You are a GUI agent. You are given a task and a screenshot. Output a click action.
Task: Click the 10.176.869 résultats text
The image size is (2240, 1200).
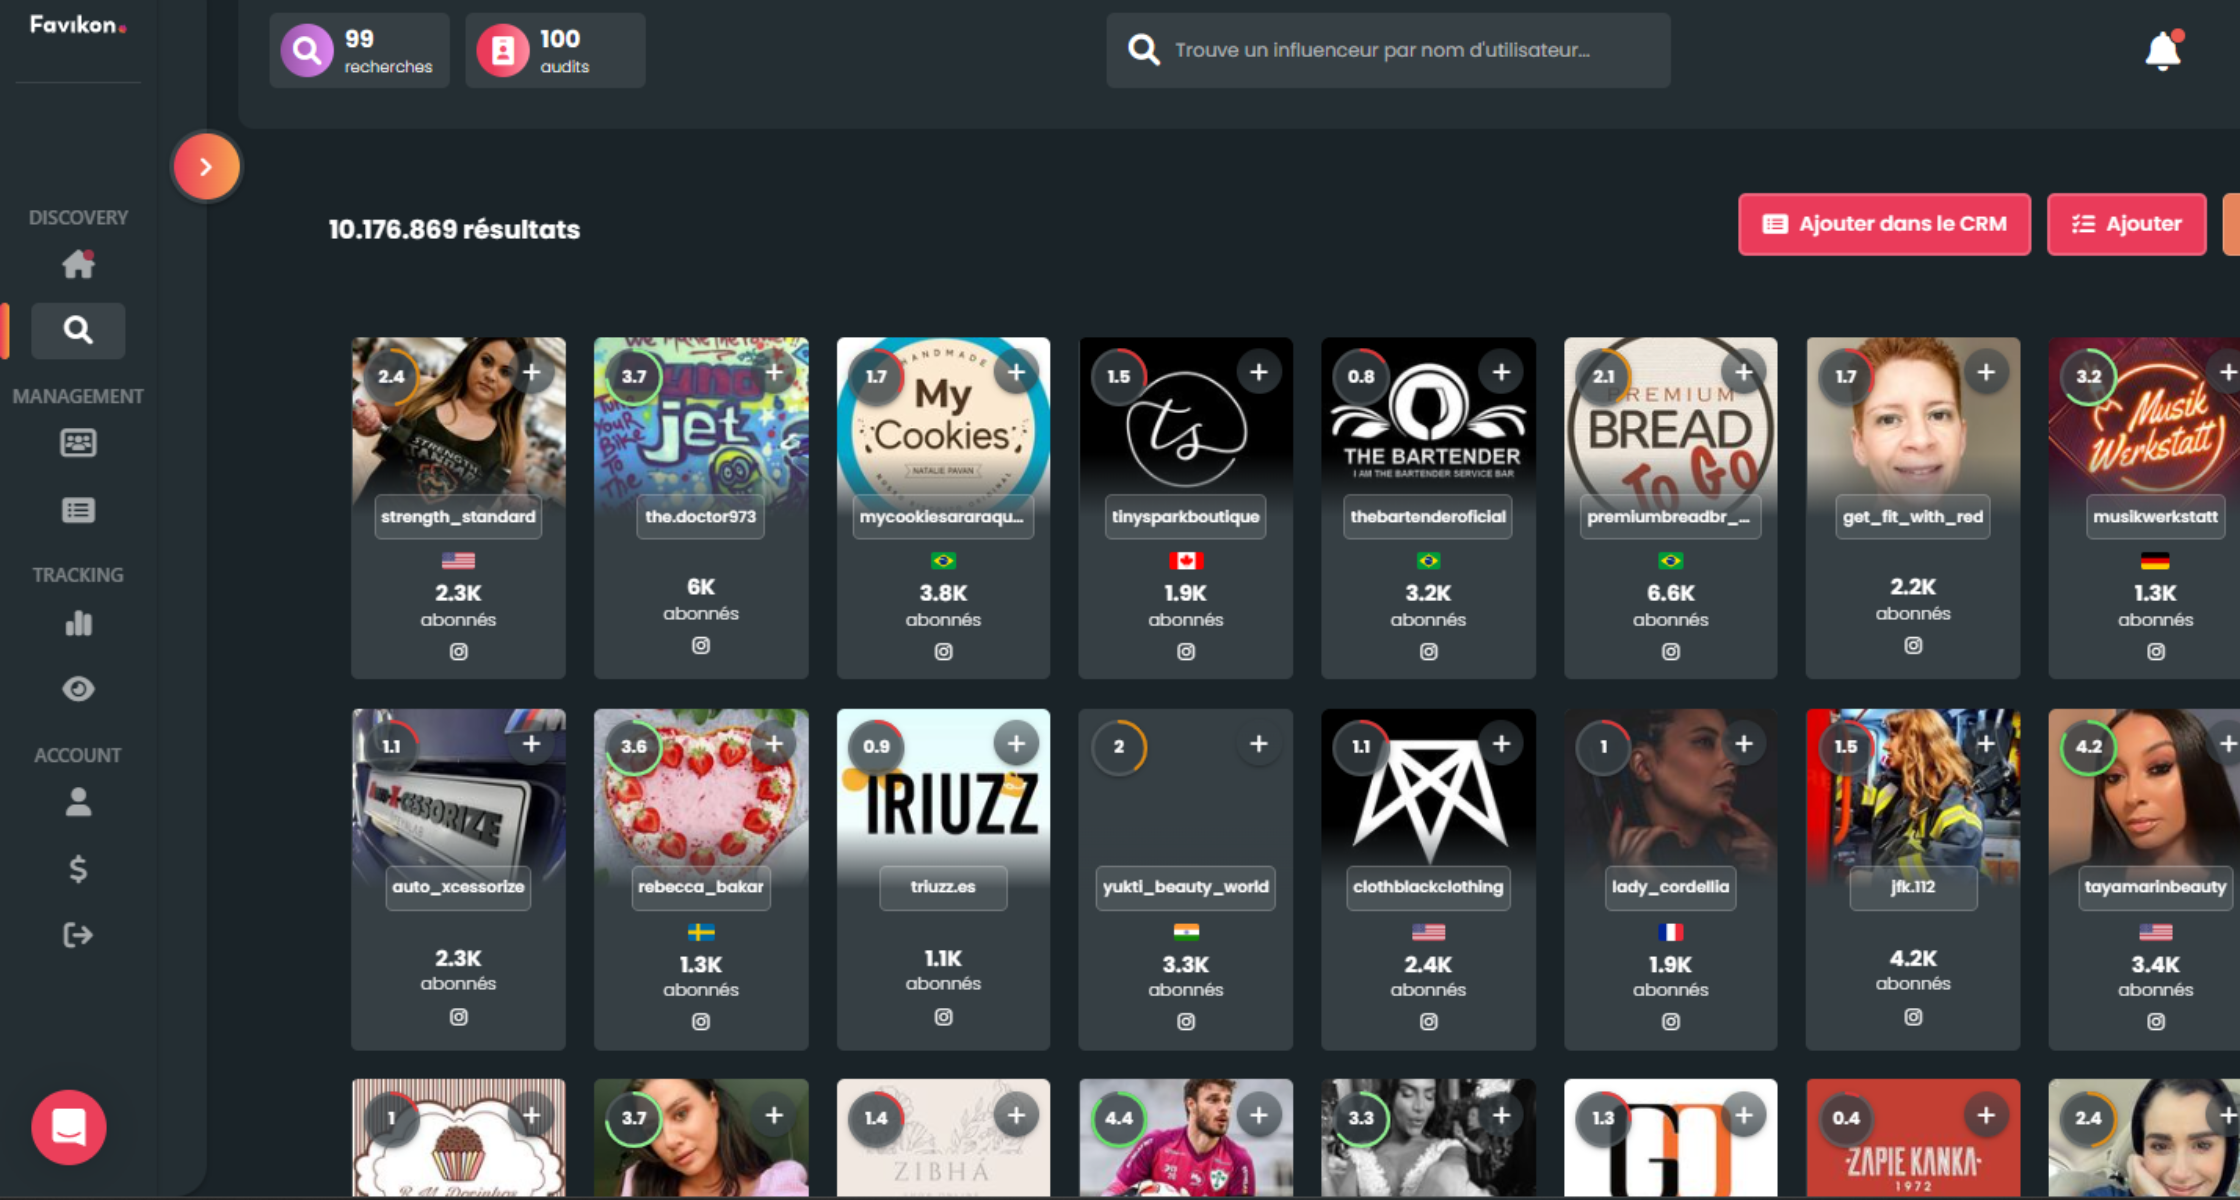pos(454,230)
